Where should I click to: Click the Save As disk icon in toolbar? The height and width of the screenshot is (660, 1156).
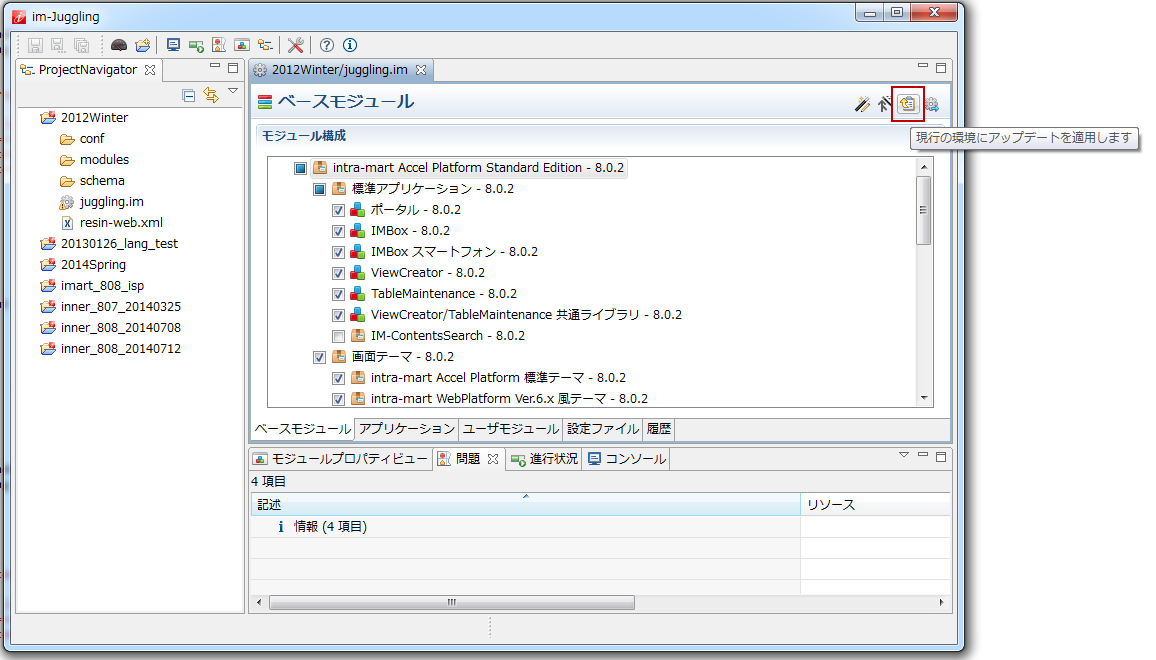pyautogui.click(x=58, y=46)
